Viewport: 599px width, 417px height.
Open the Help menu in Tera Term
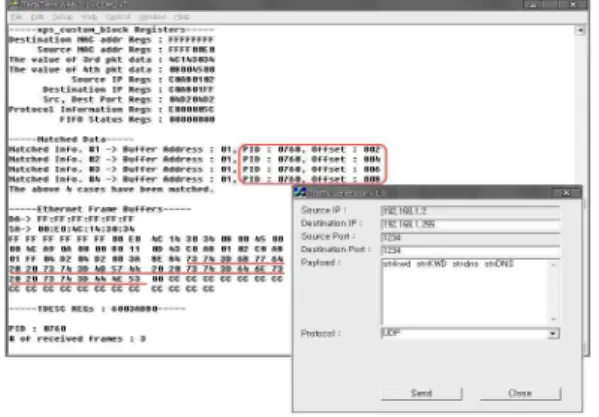pyautogui.click(x=182, y=17)
